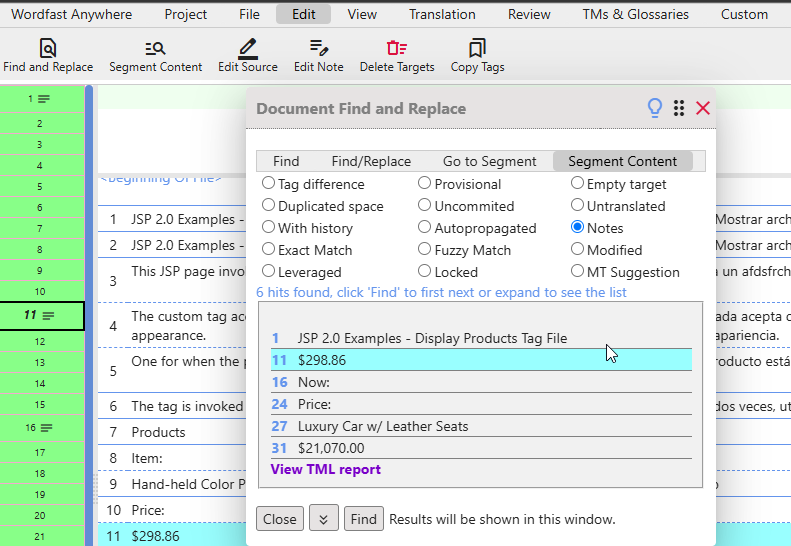Close the Document Find and Replace dialog
Screen dimensions: 791x546
pos(703,108)
